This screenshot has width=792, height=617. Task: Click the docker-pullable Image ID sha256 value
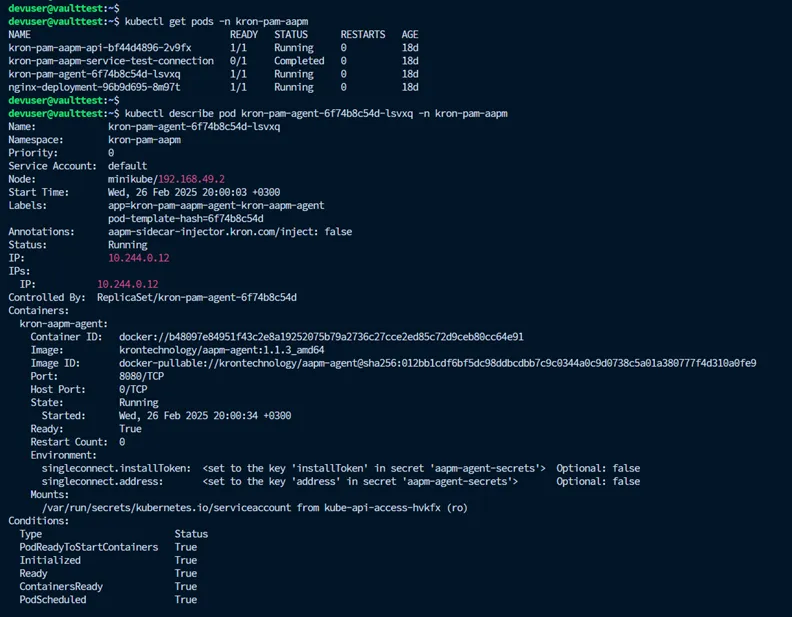[x=437, y=363]
